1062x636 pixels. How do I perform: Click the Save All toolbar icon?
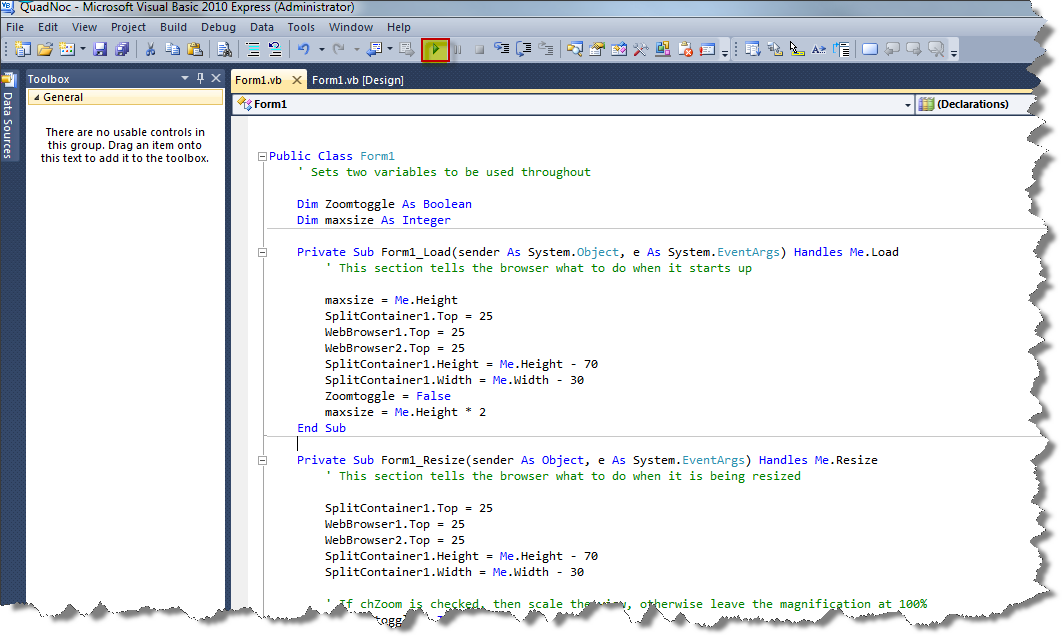[122, 49]
